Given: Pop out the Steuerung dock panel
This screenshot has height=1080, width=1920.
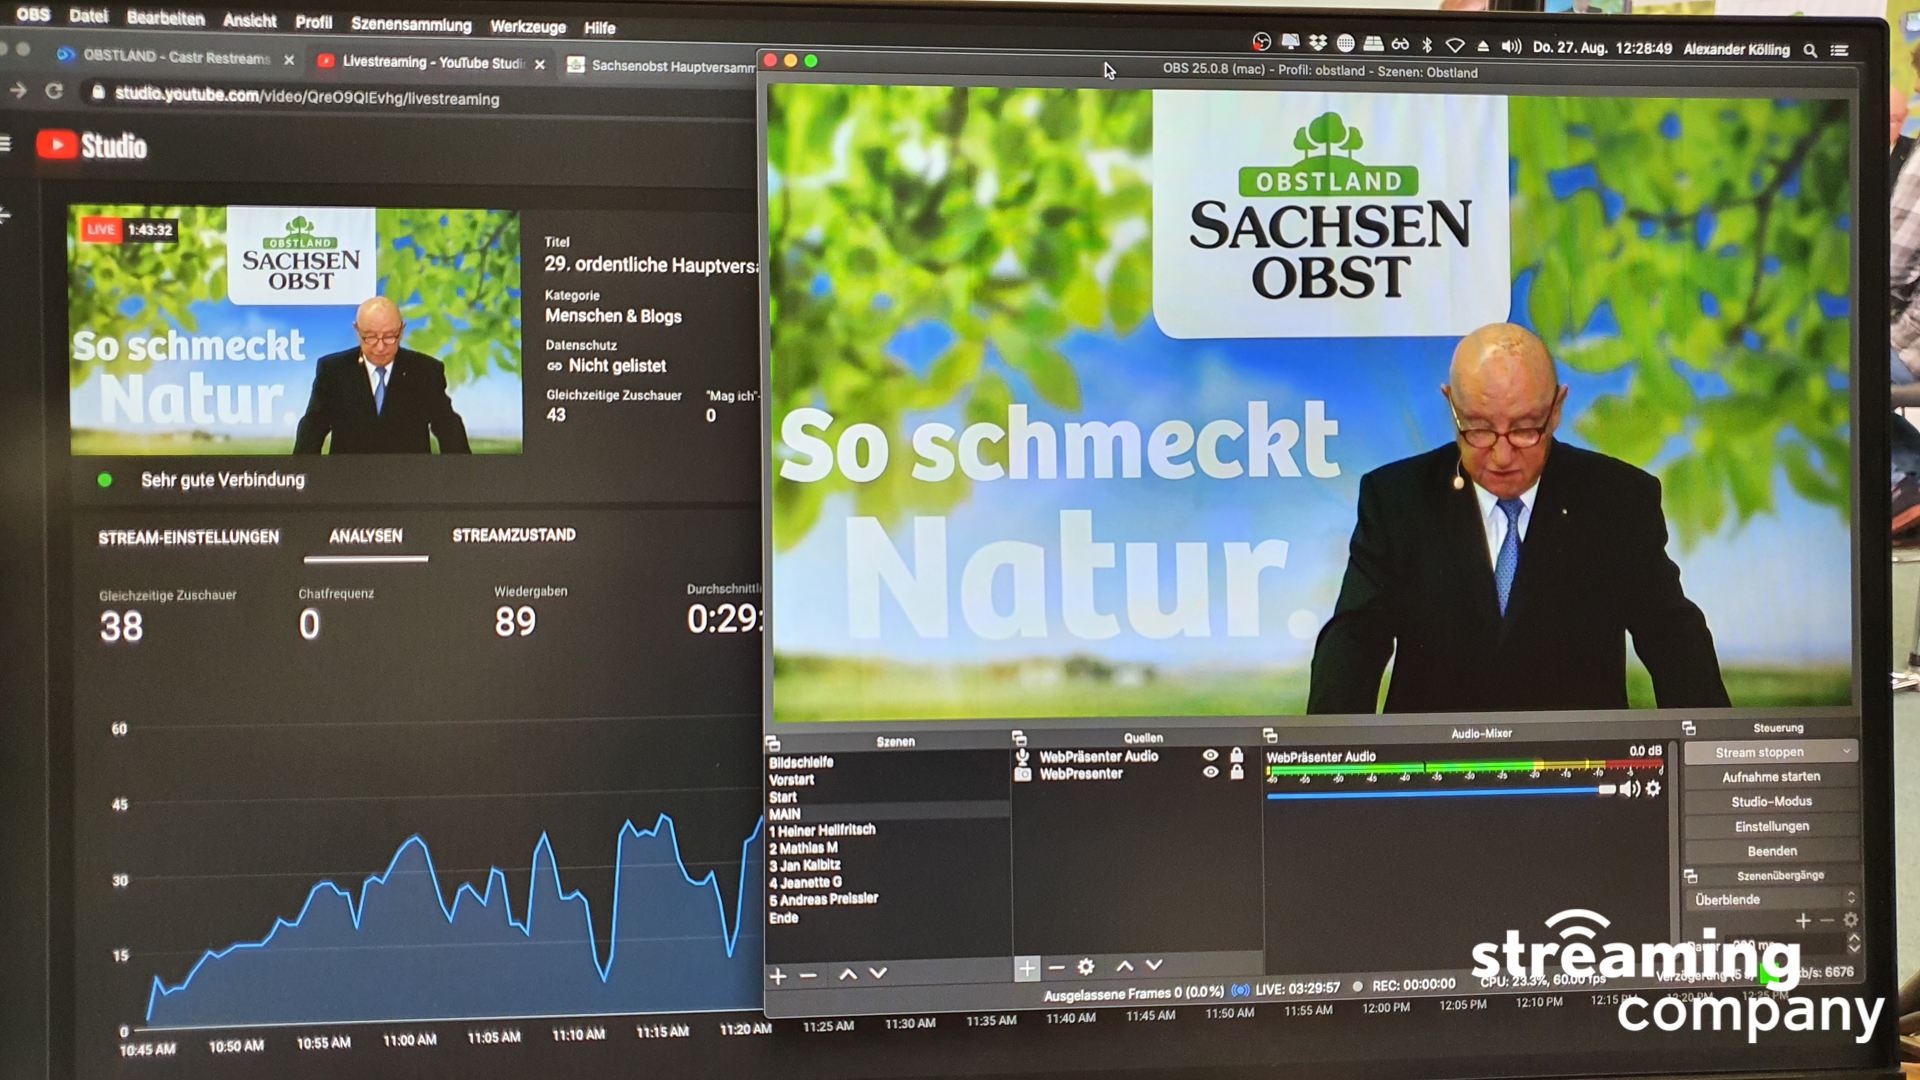Looking at the screenshot, I should [x=1689, y=729].
